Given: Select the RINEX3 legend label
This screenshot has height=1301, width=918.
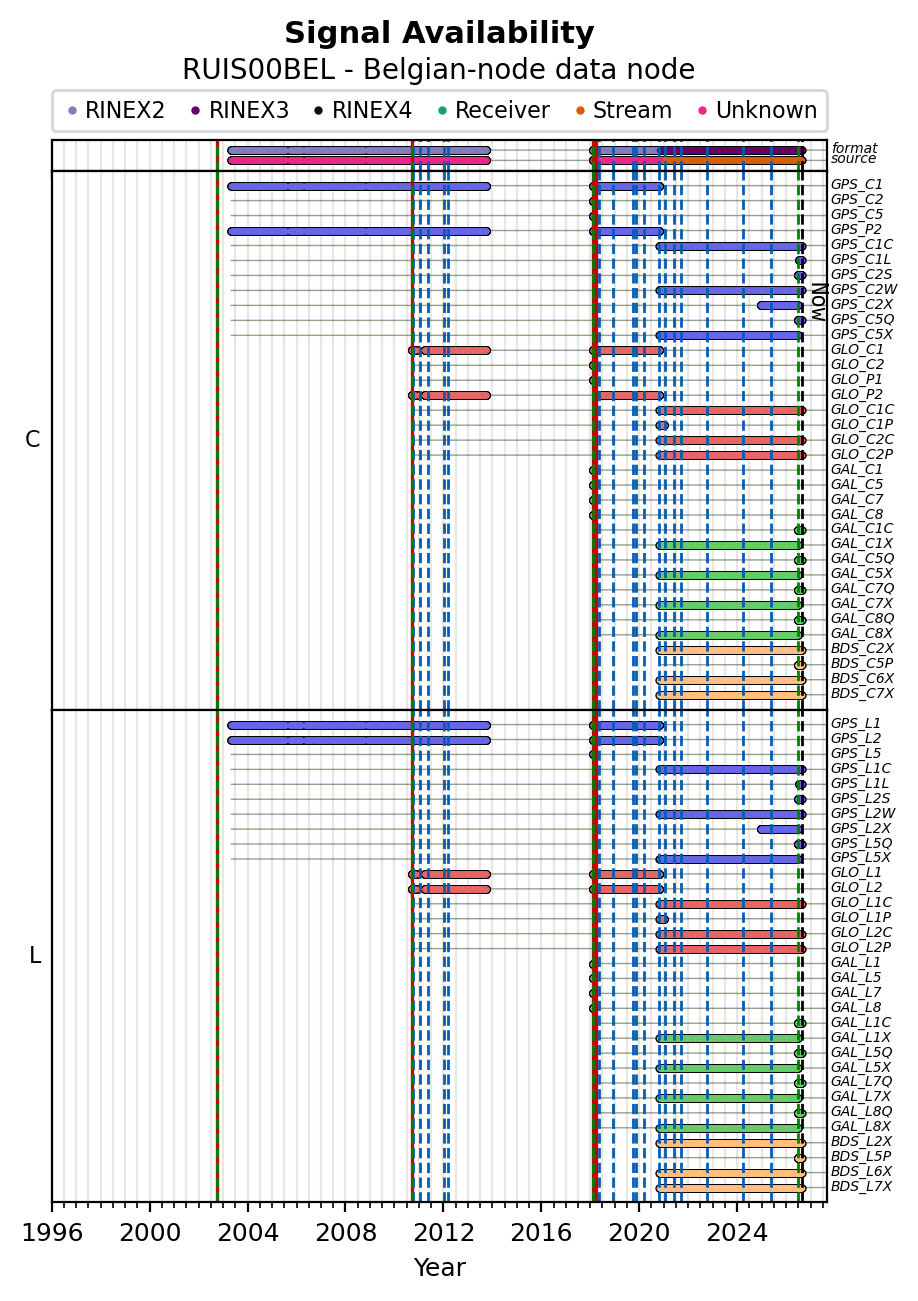Looking at the screenshot, I should pos(248,111).
